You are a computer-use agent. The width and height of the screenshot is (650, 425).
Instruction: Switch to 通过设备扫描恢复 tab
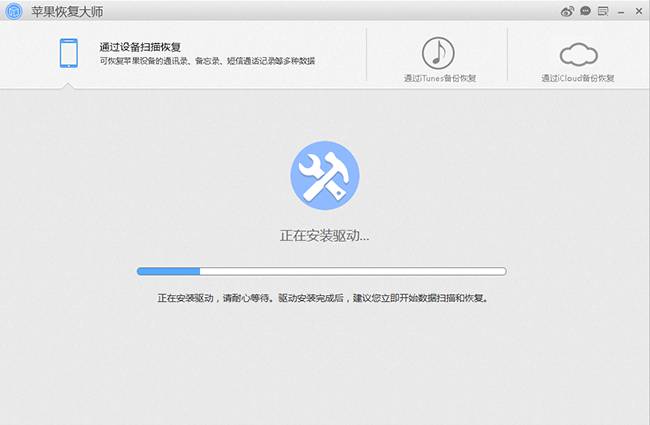coord(140,46)
